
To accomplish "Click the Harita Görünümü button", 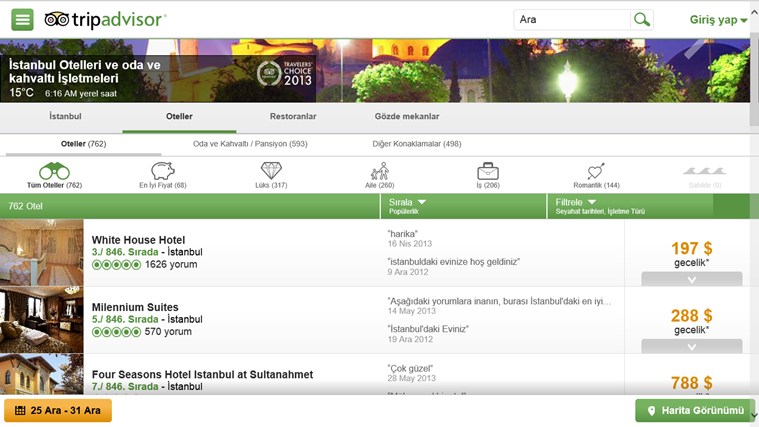I will click(x=695, y=411).
